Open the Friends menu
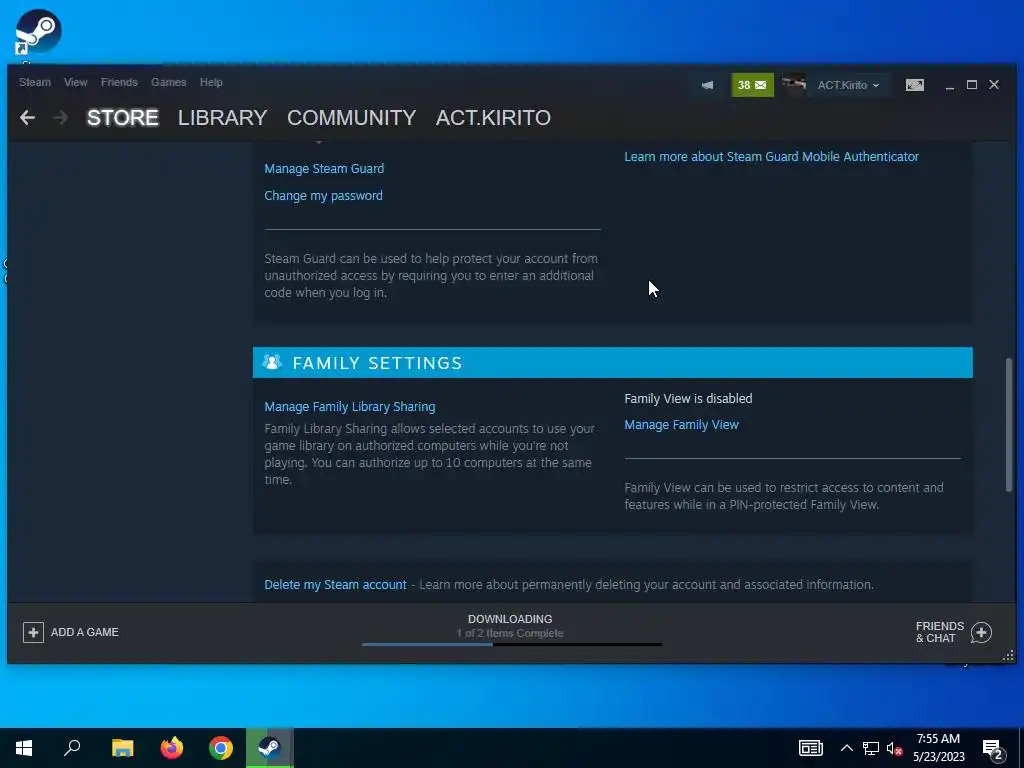 click(x=119, y=82)
